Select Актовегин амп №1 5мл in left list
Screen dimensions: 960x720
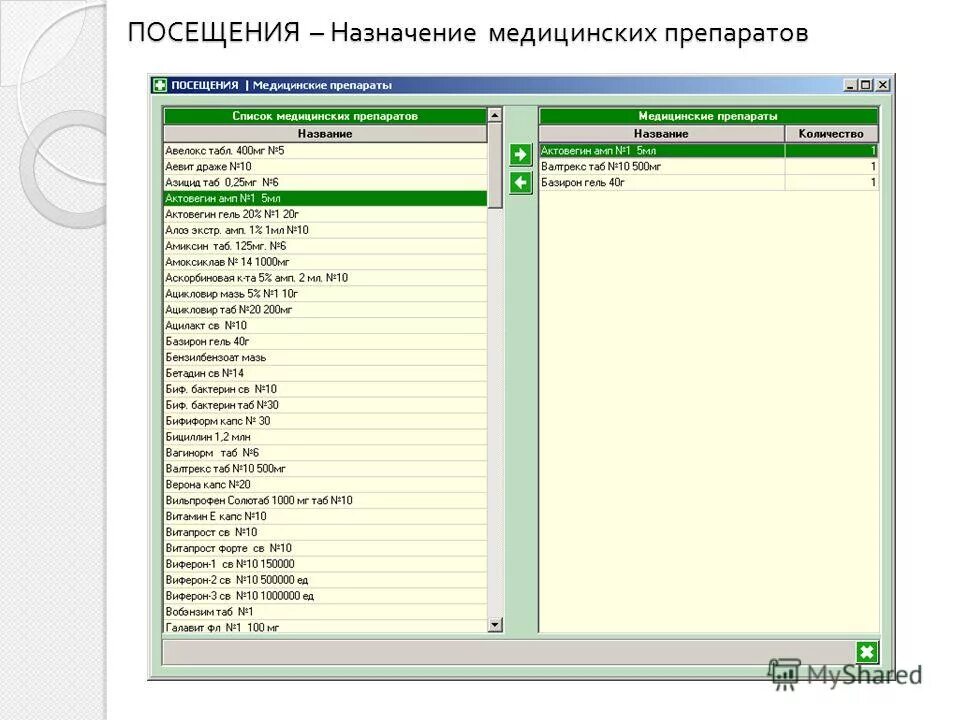point(325,198)
